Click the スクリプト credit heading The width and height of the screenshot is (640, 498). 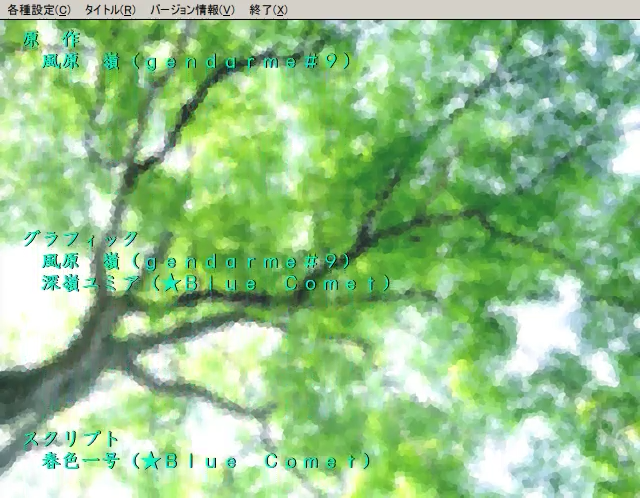point(71,439)
